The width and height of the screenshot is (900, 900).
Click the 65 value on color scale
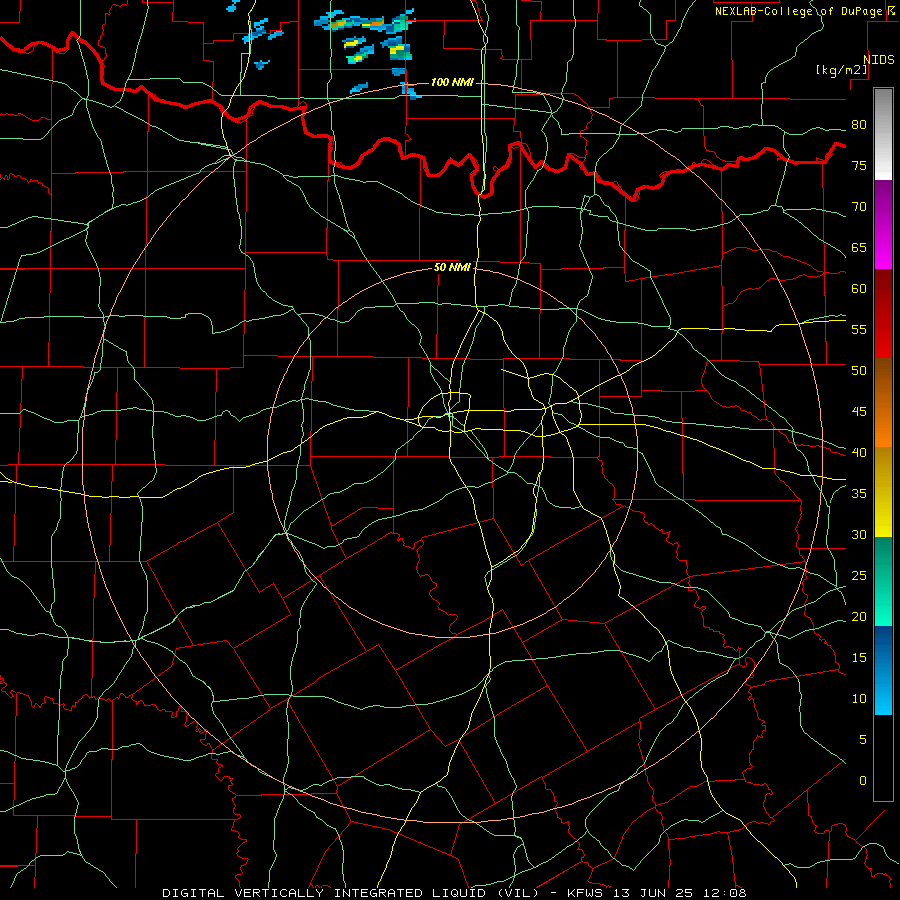click(x=859, y=247)
